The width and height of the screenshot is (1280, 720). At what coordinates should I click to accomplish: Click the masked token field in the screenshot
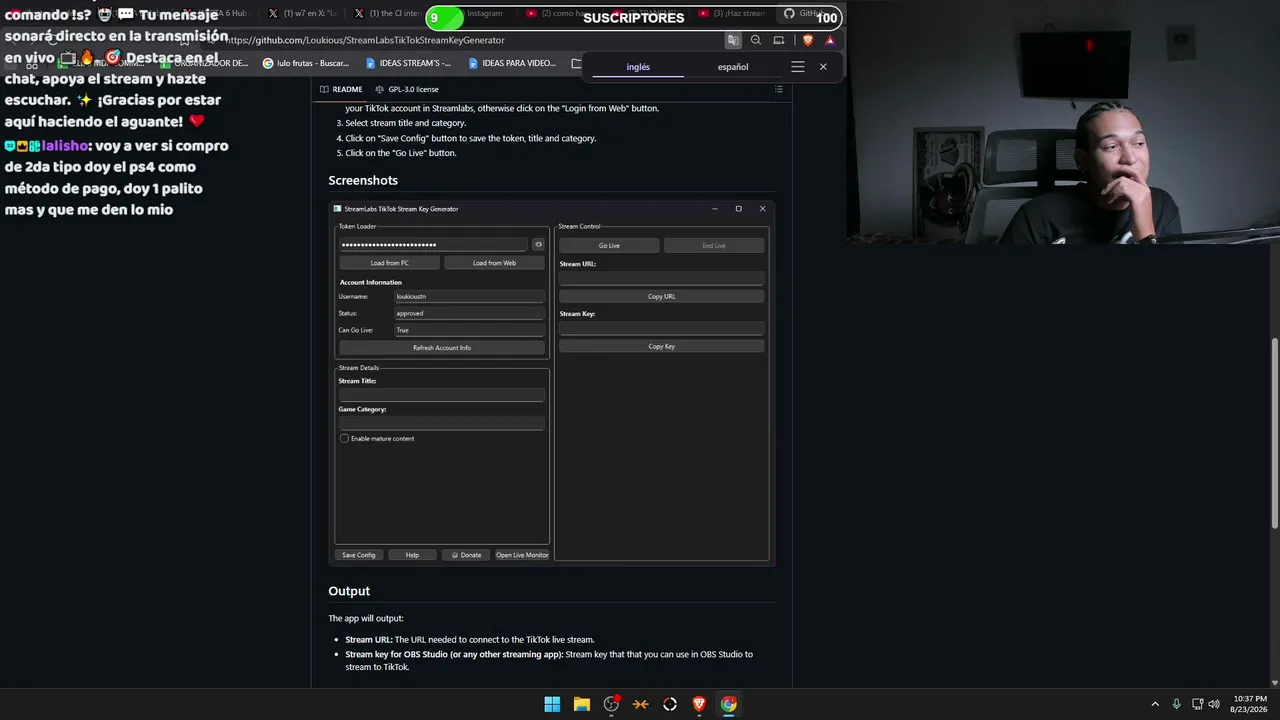point(433,245)
